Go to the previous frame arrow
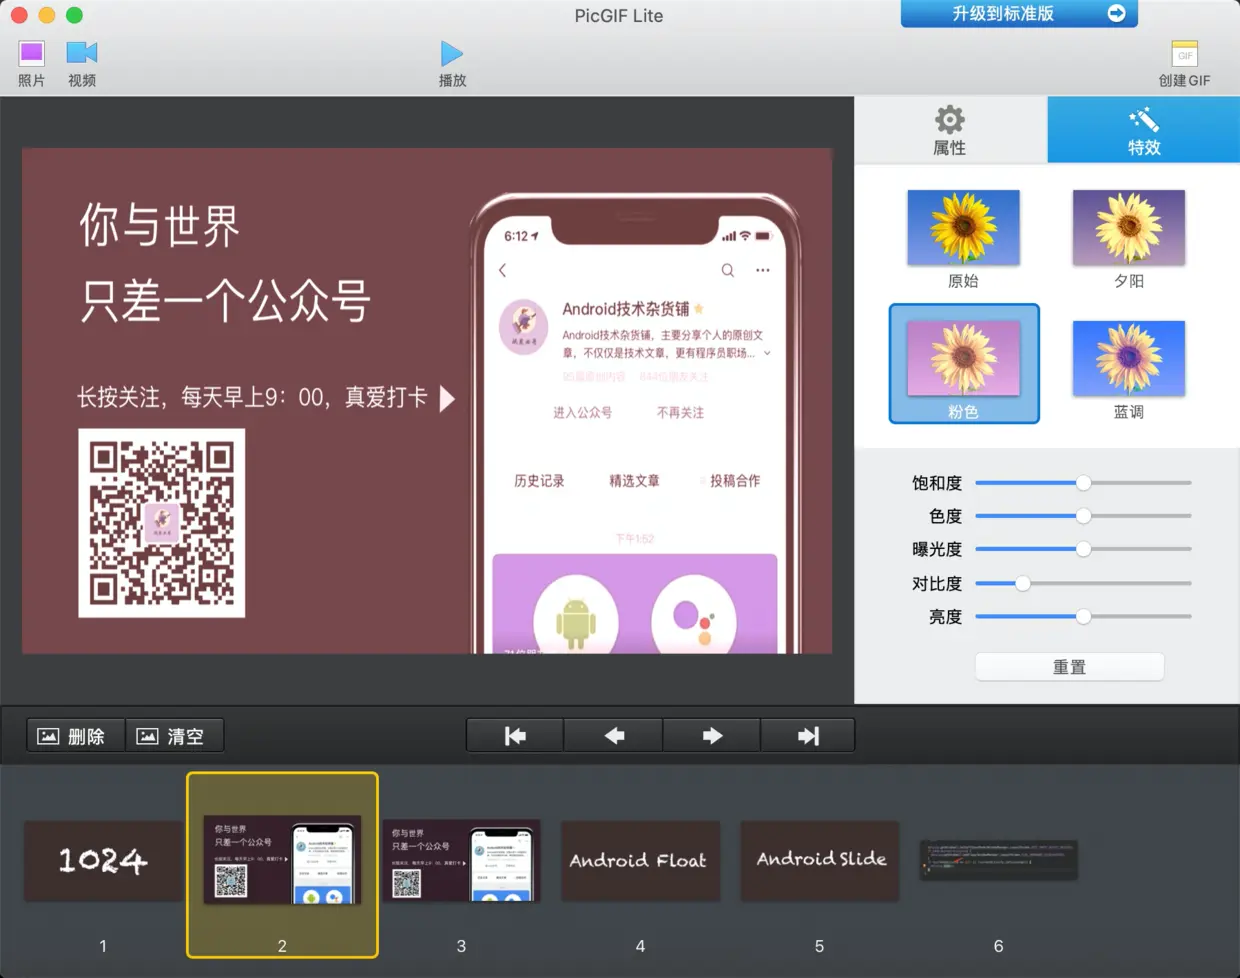Screen dimensions: 1240x978 [x=613, y=736]
